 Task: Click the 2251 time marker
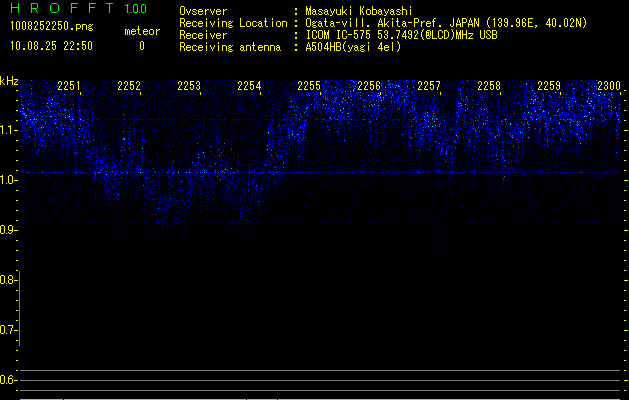[x=69, y=86]
